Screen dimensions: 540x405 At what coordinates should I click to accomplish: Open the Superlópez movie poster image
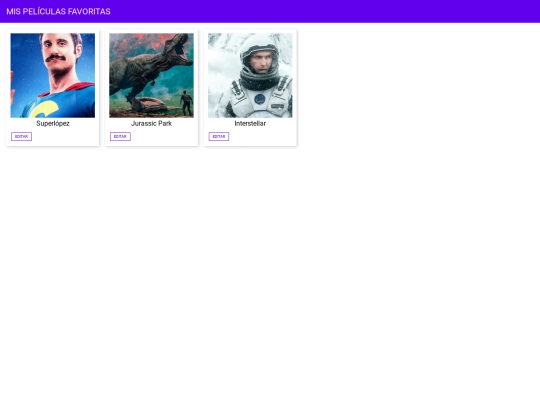click(53, 75)
